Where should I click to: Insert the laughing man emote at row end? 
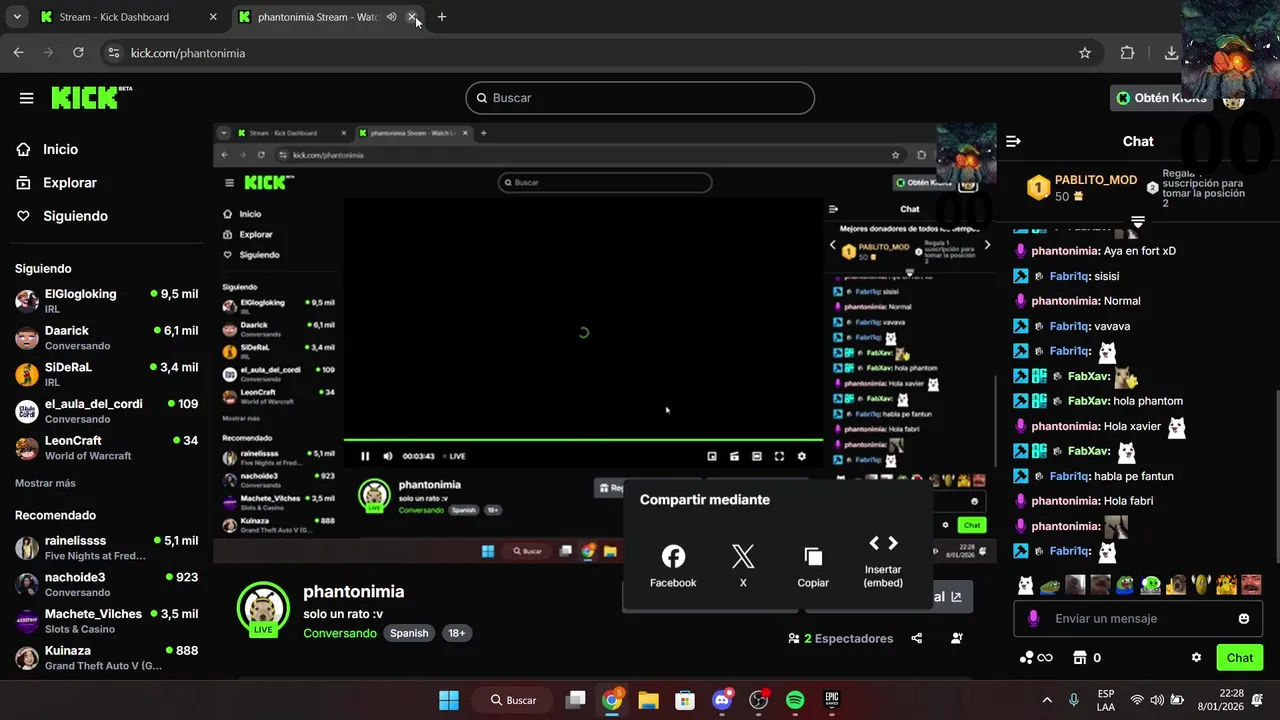[x=1250, y=585]
